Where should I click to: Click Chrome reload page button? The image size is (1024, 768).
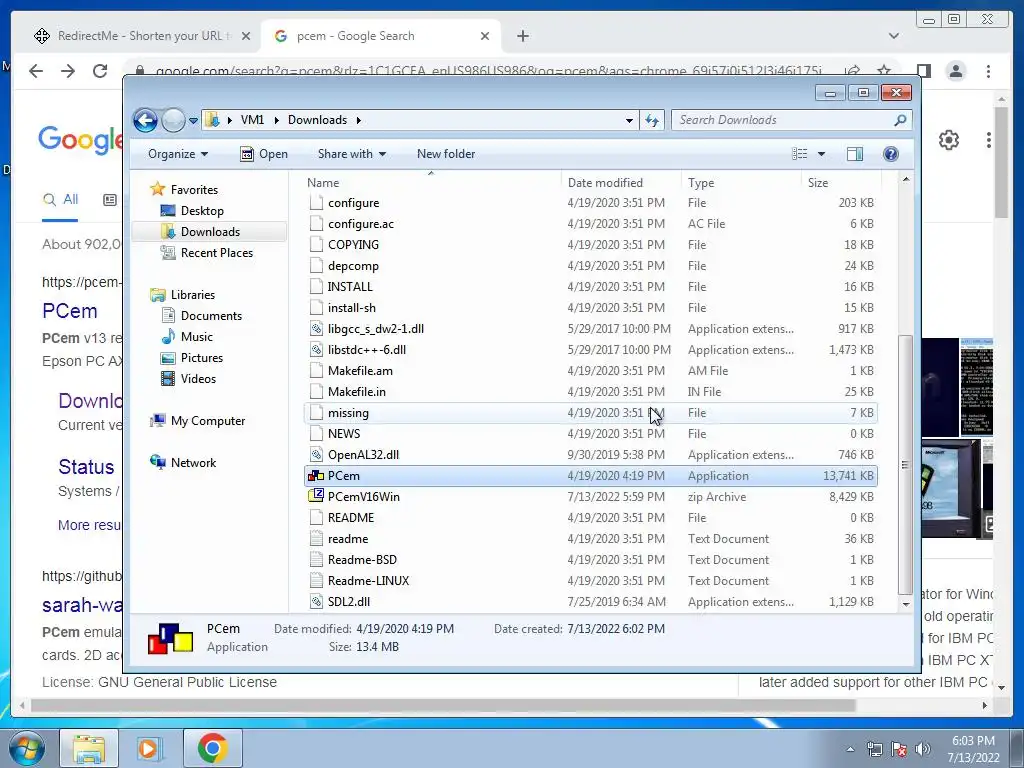coord(100,71)
